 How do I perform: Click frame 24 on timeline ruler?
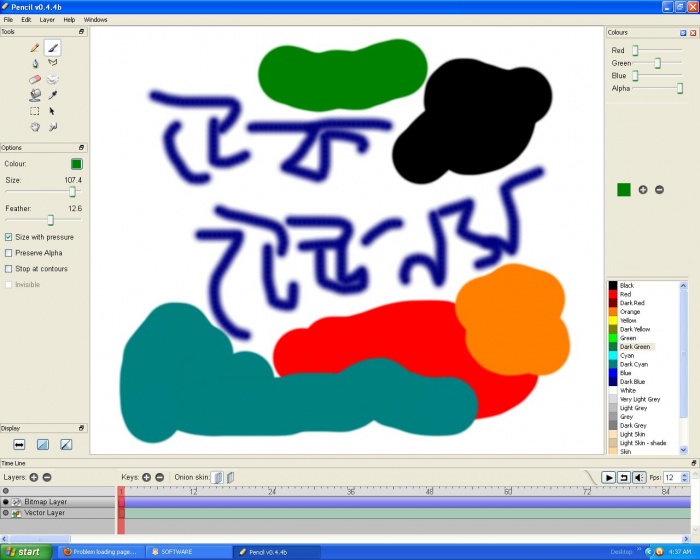[x=272, y=491]
